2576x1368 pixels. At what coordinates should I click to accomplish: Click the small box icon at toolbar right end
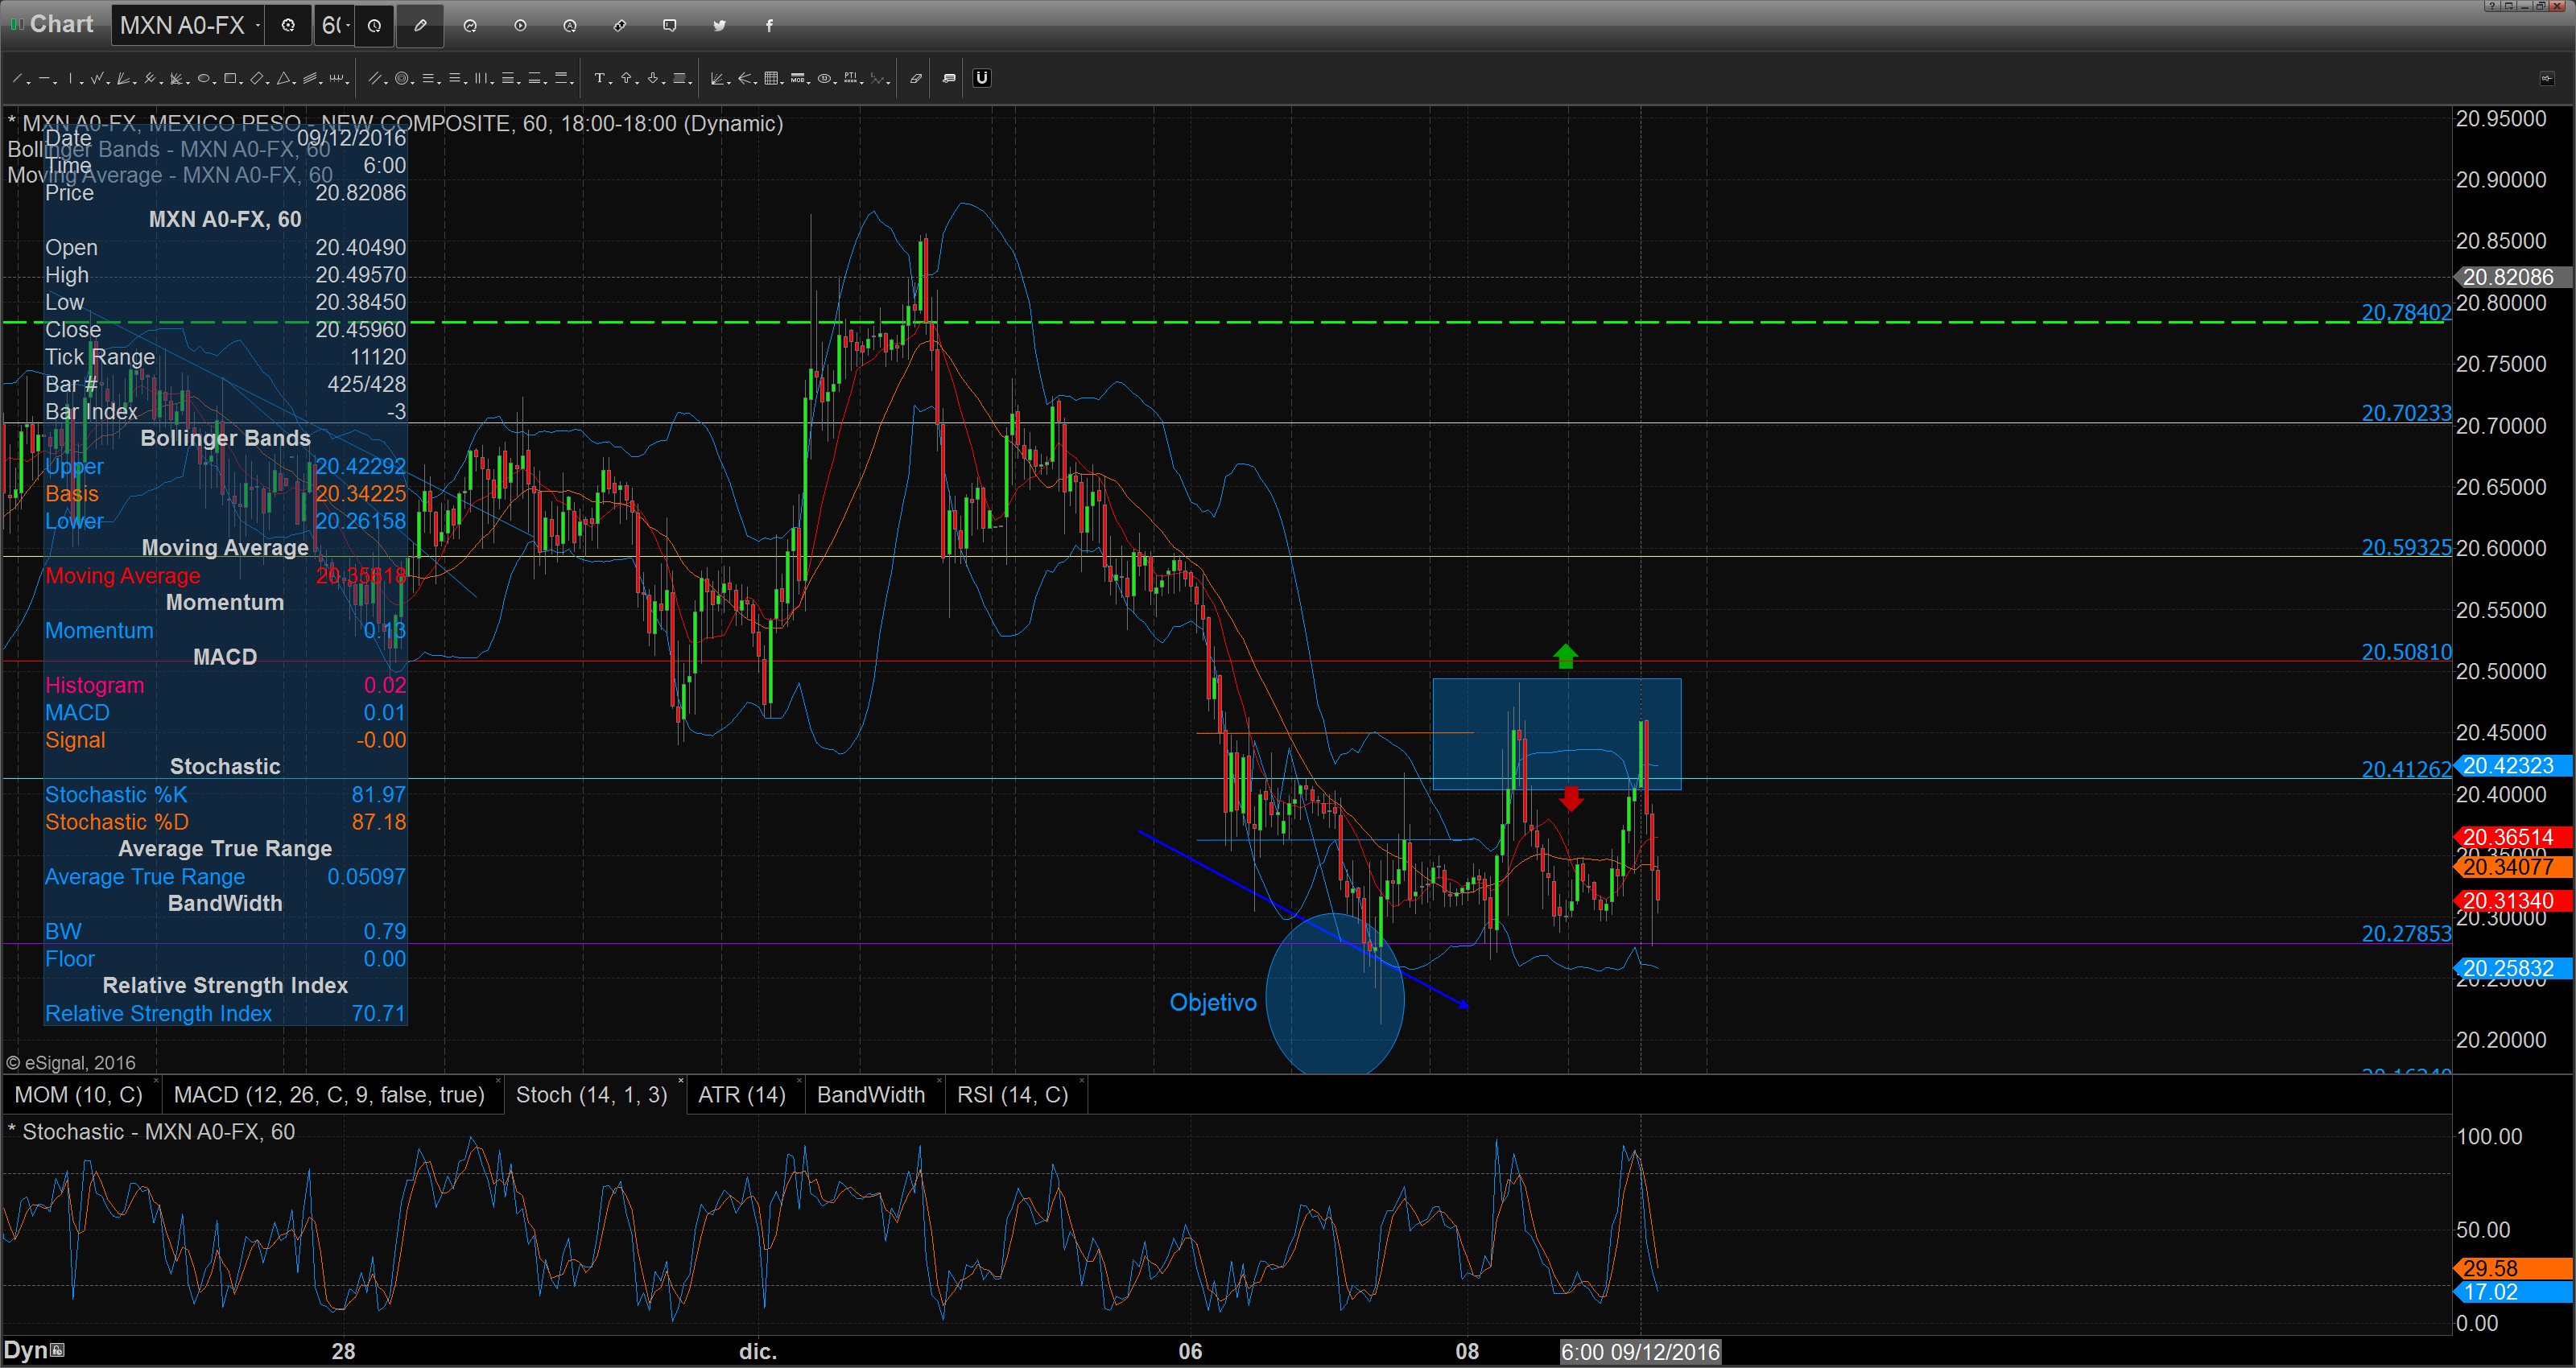click(x=2547, y=78)
